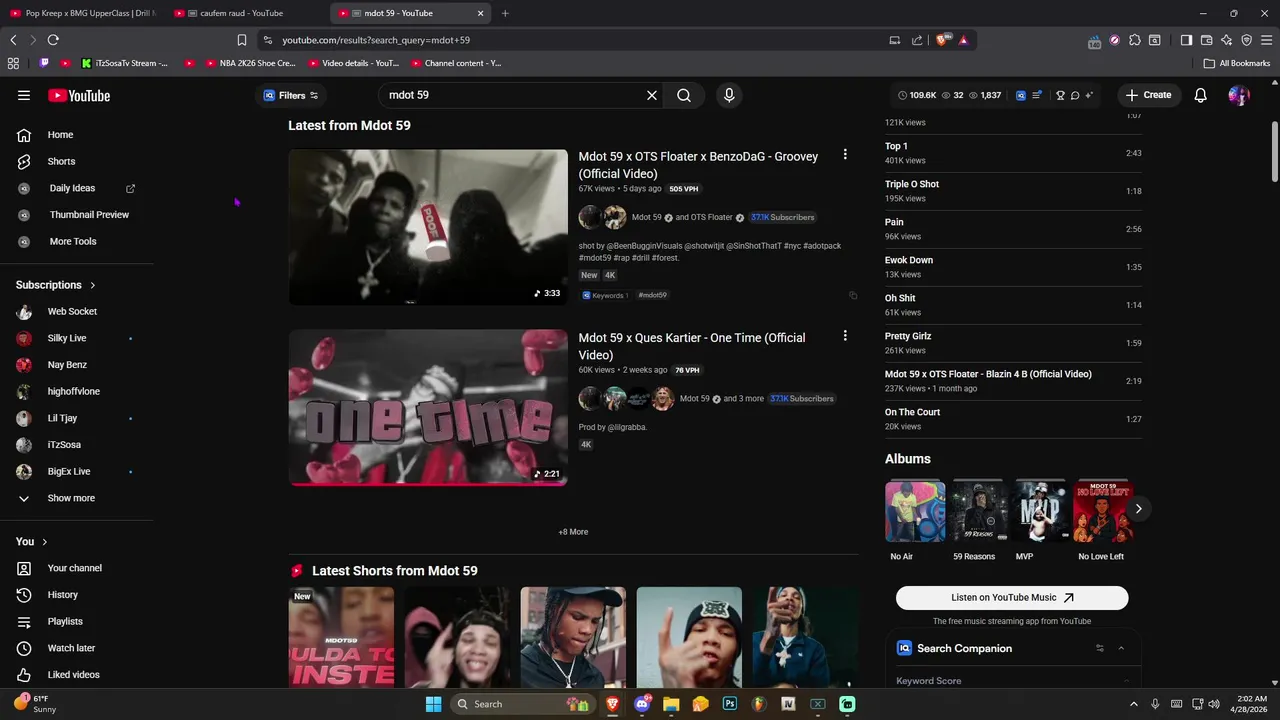This screenshot has height=720, width=1280.
Task: Click the sparkle icon in header stats bar
Action: click(x=1089, y=96)
